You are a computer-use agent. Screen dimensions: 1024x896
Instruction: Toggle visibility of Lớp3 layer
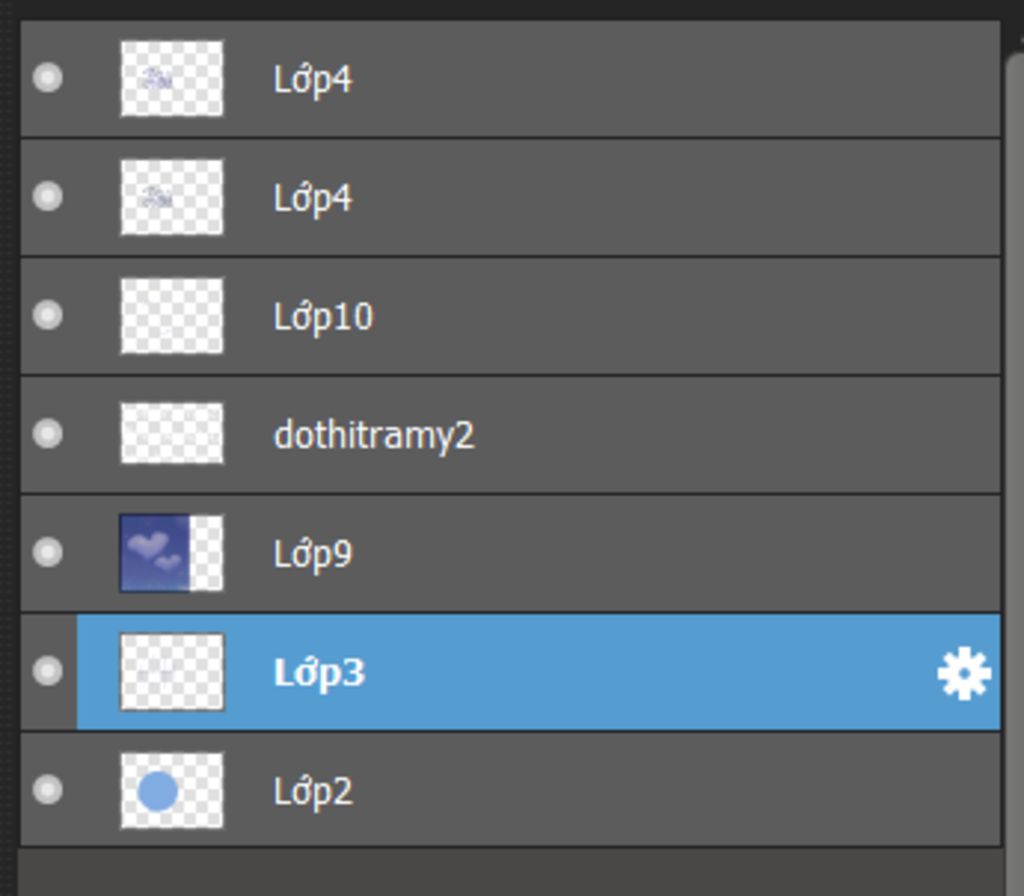click(48, 671)
